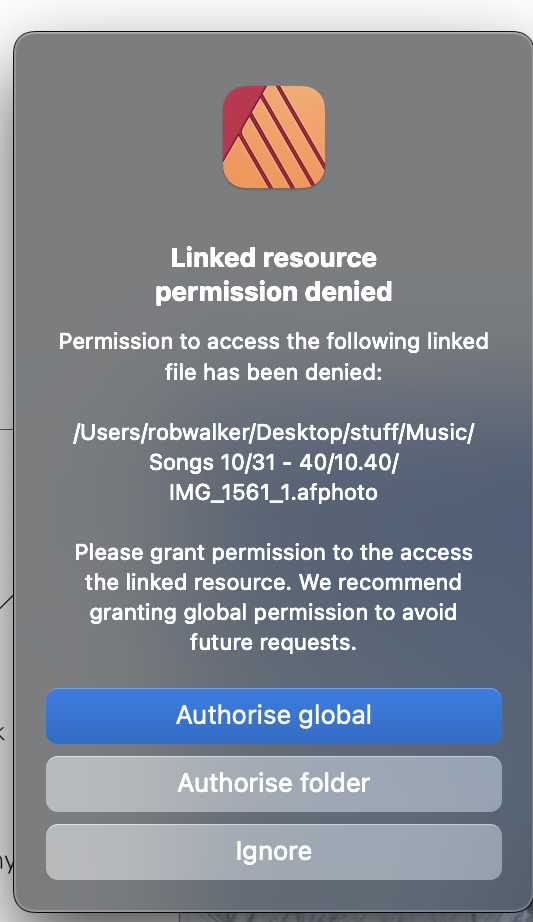
Task: Click the empty dialog area above the app icon
Action: click(274, 59)
